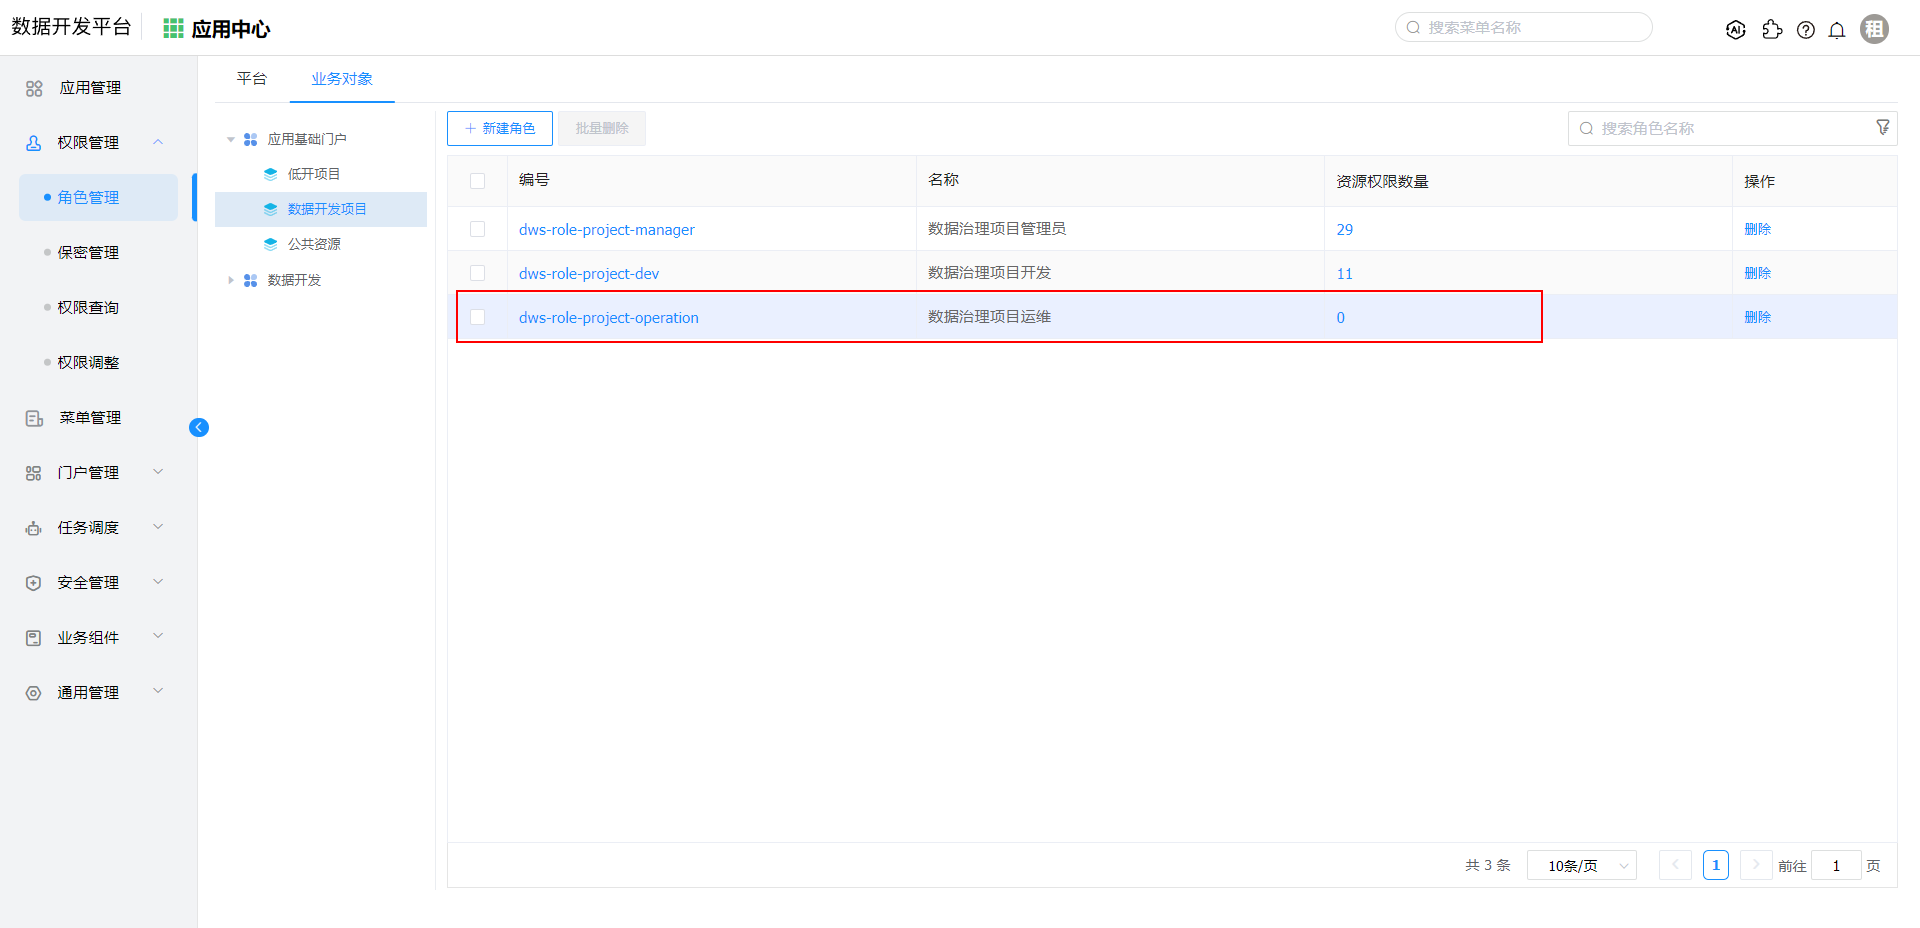Click the green app center grid icon
This screenshot has width=1920, height=928.
173,29
